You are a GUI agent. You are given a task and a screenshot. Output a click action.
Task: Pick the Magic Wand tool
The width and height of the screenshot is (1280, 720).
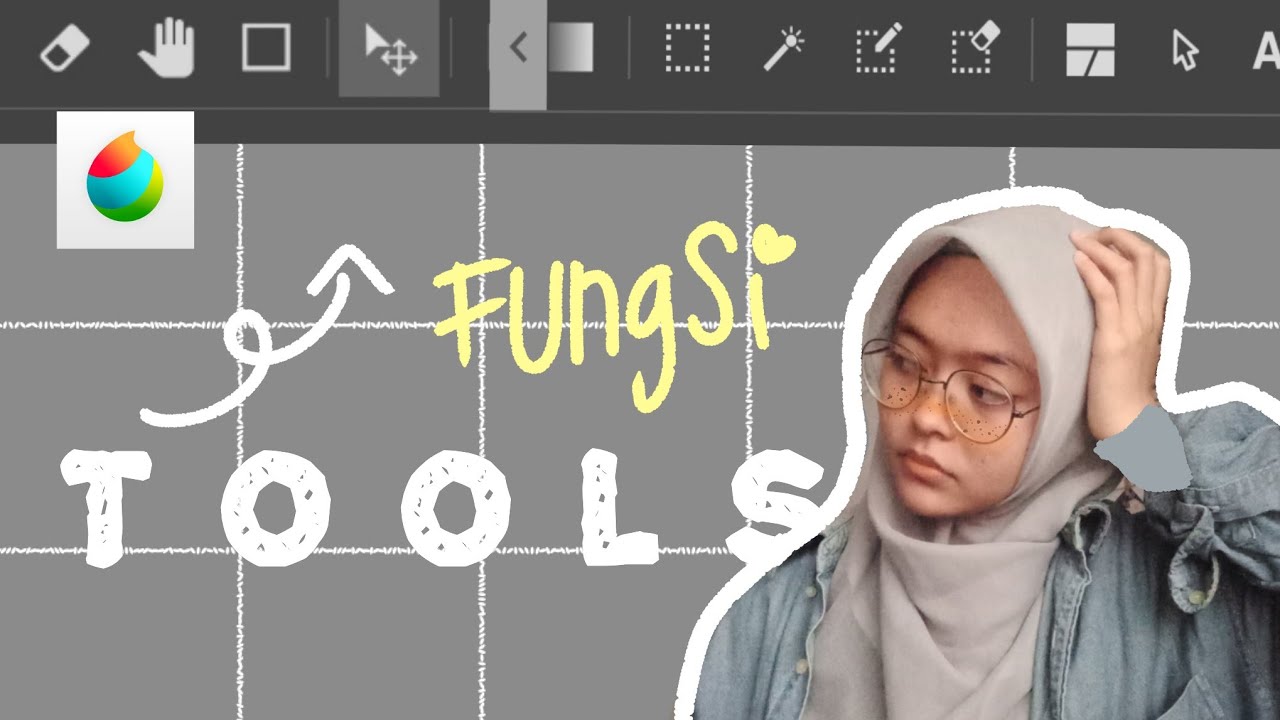(785, 48)
